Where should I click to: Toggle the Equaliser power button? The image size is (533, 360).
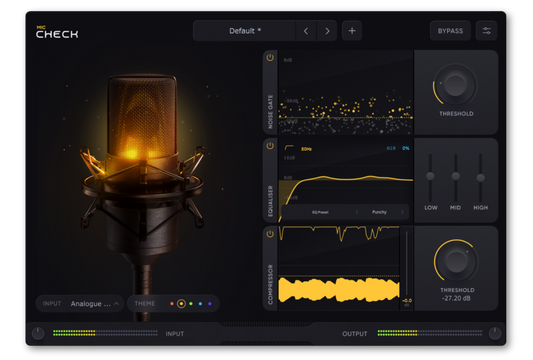[x=270, y=146]
